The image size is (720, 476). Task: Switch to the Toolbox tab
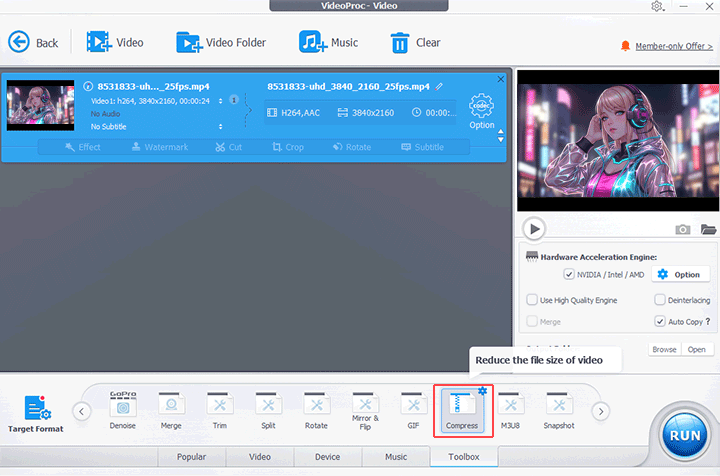(x=464, y=457)
